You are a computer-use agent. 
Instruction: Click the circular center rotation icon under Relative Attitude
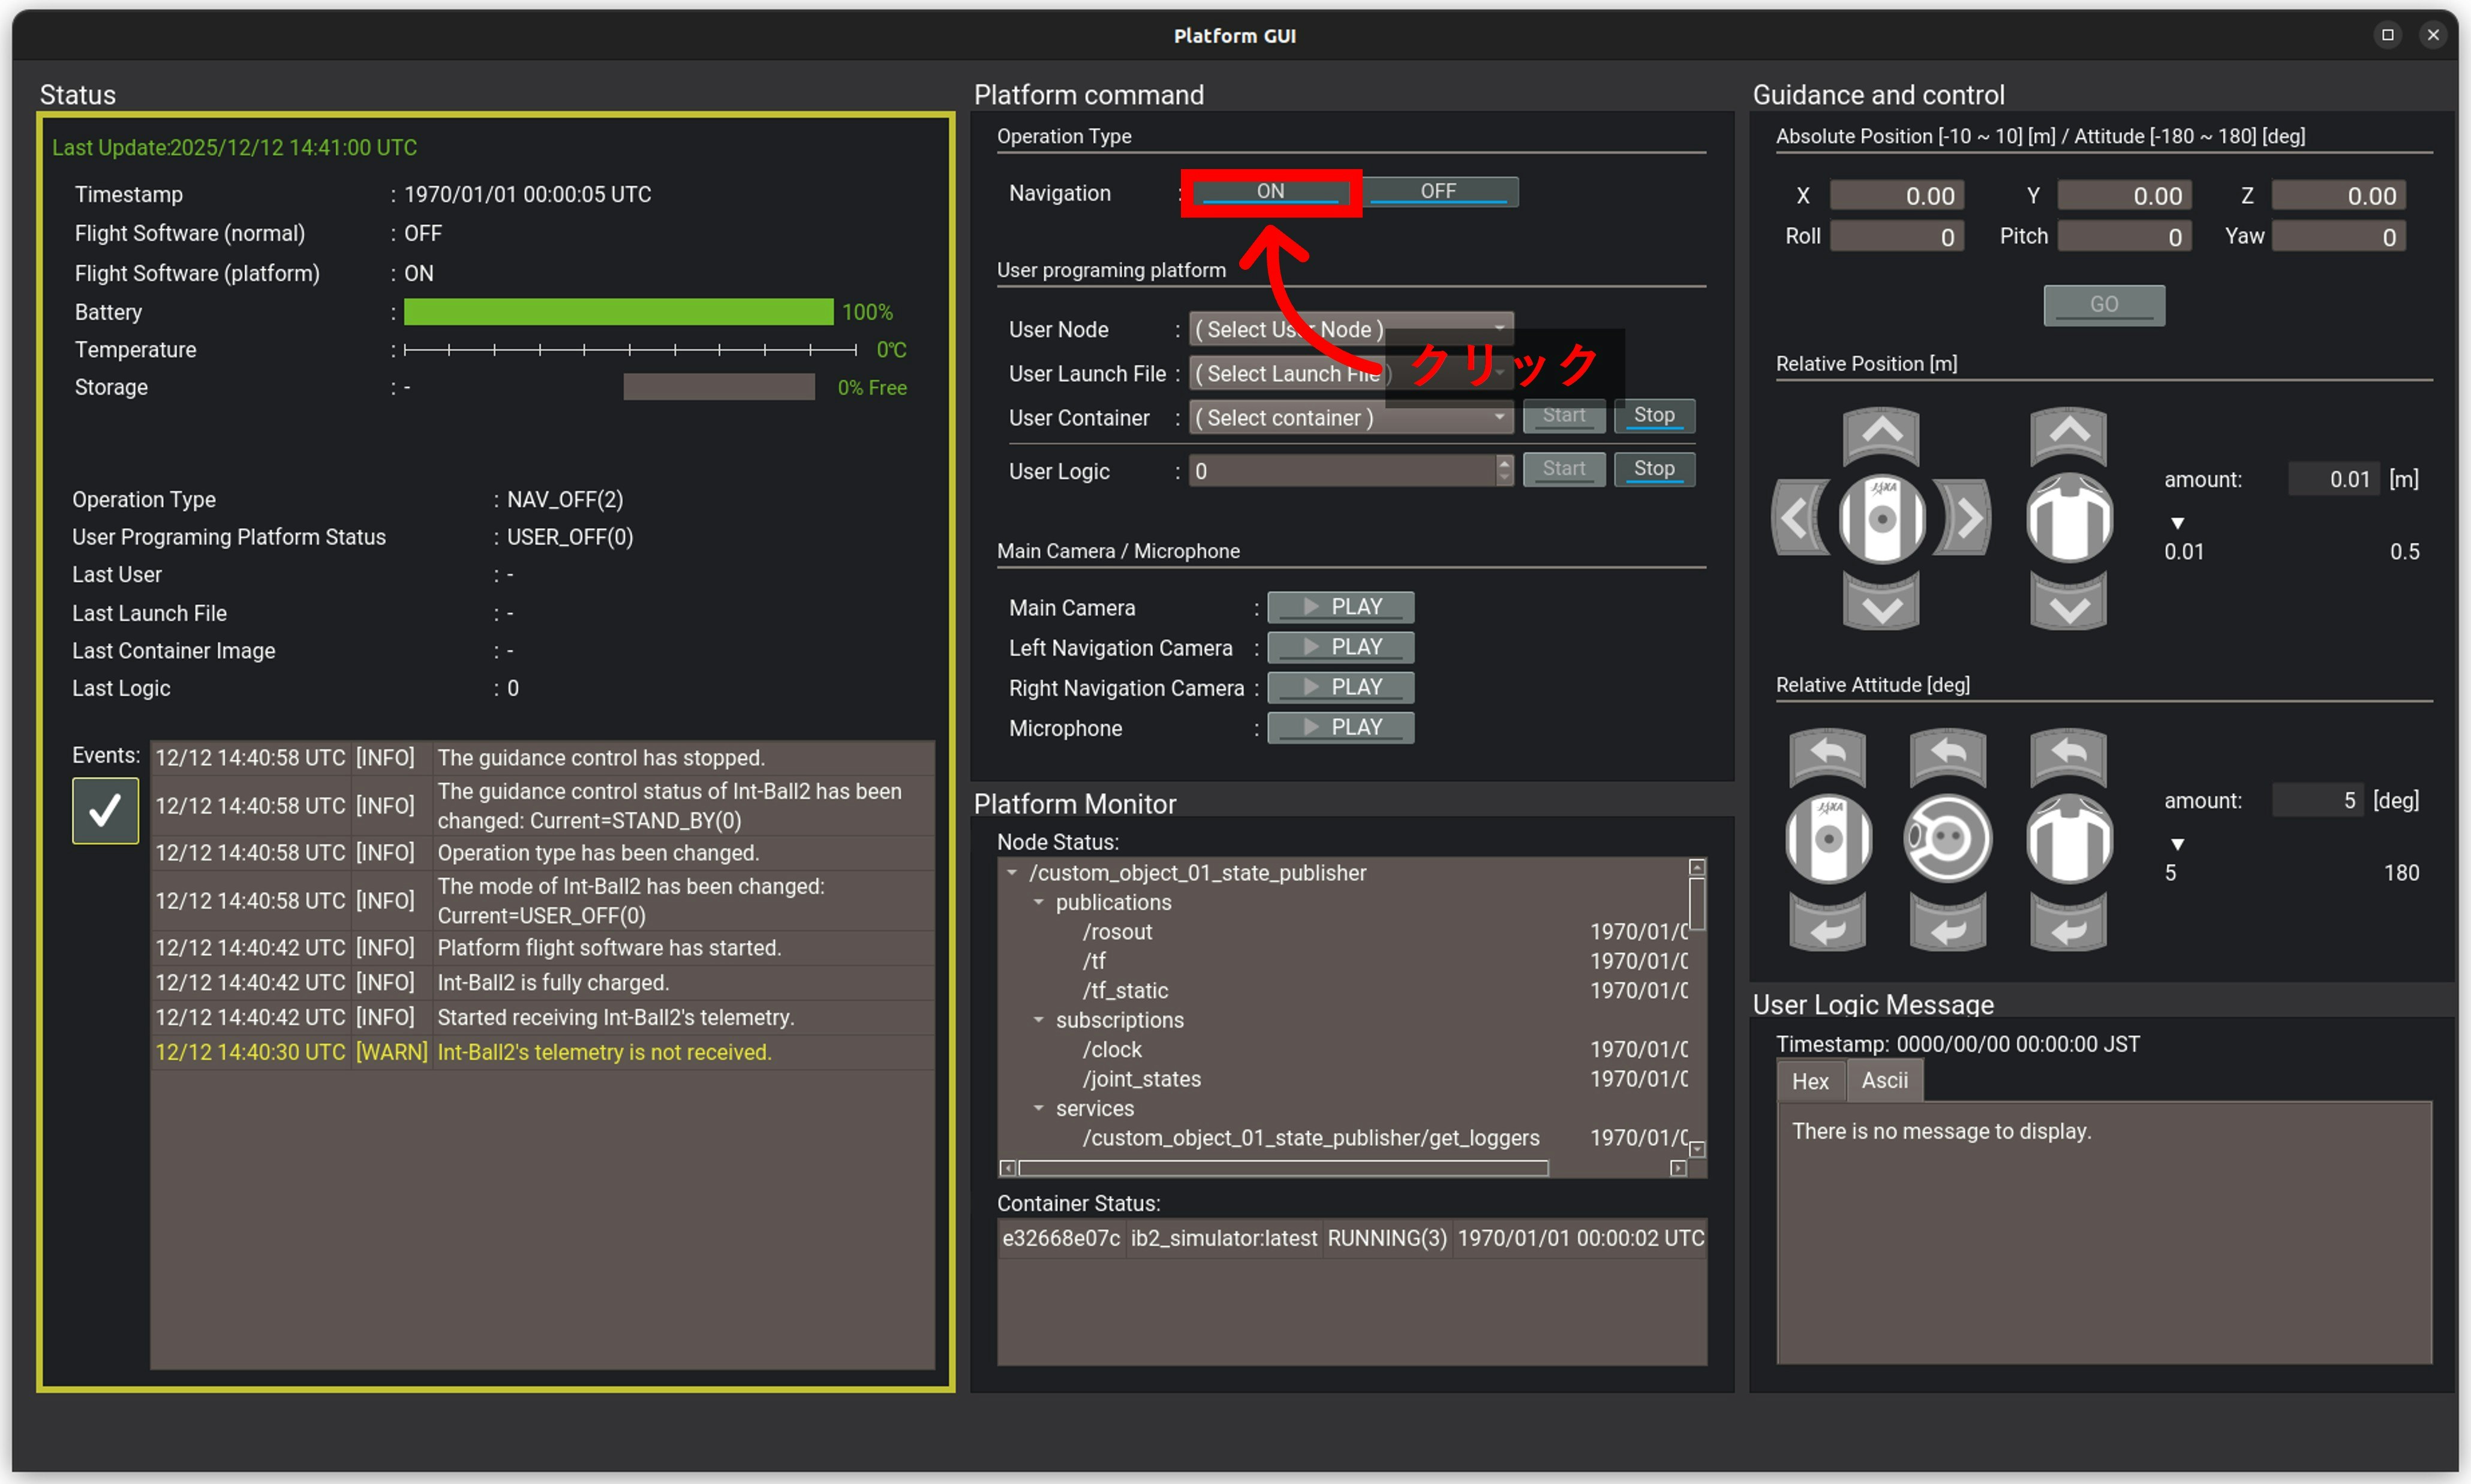(1947, 838)
